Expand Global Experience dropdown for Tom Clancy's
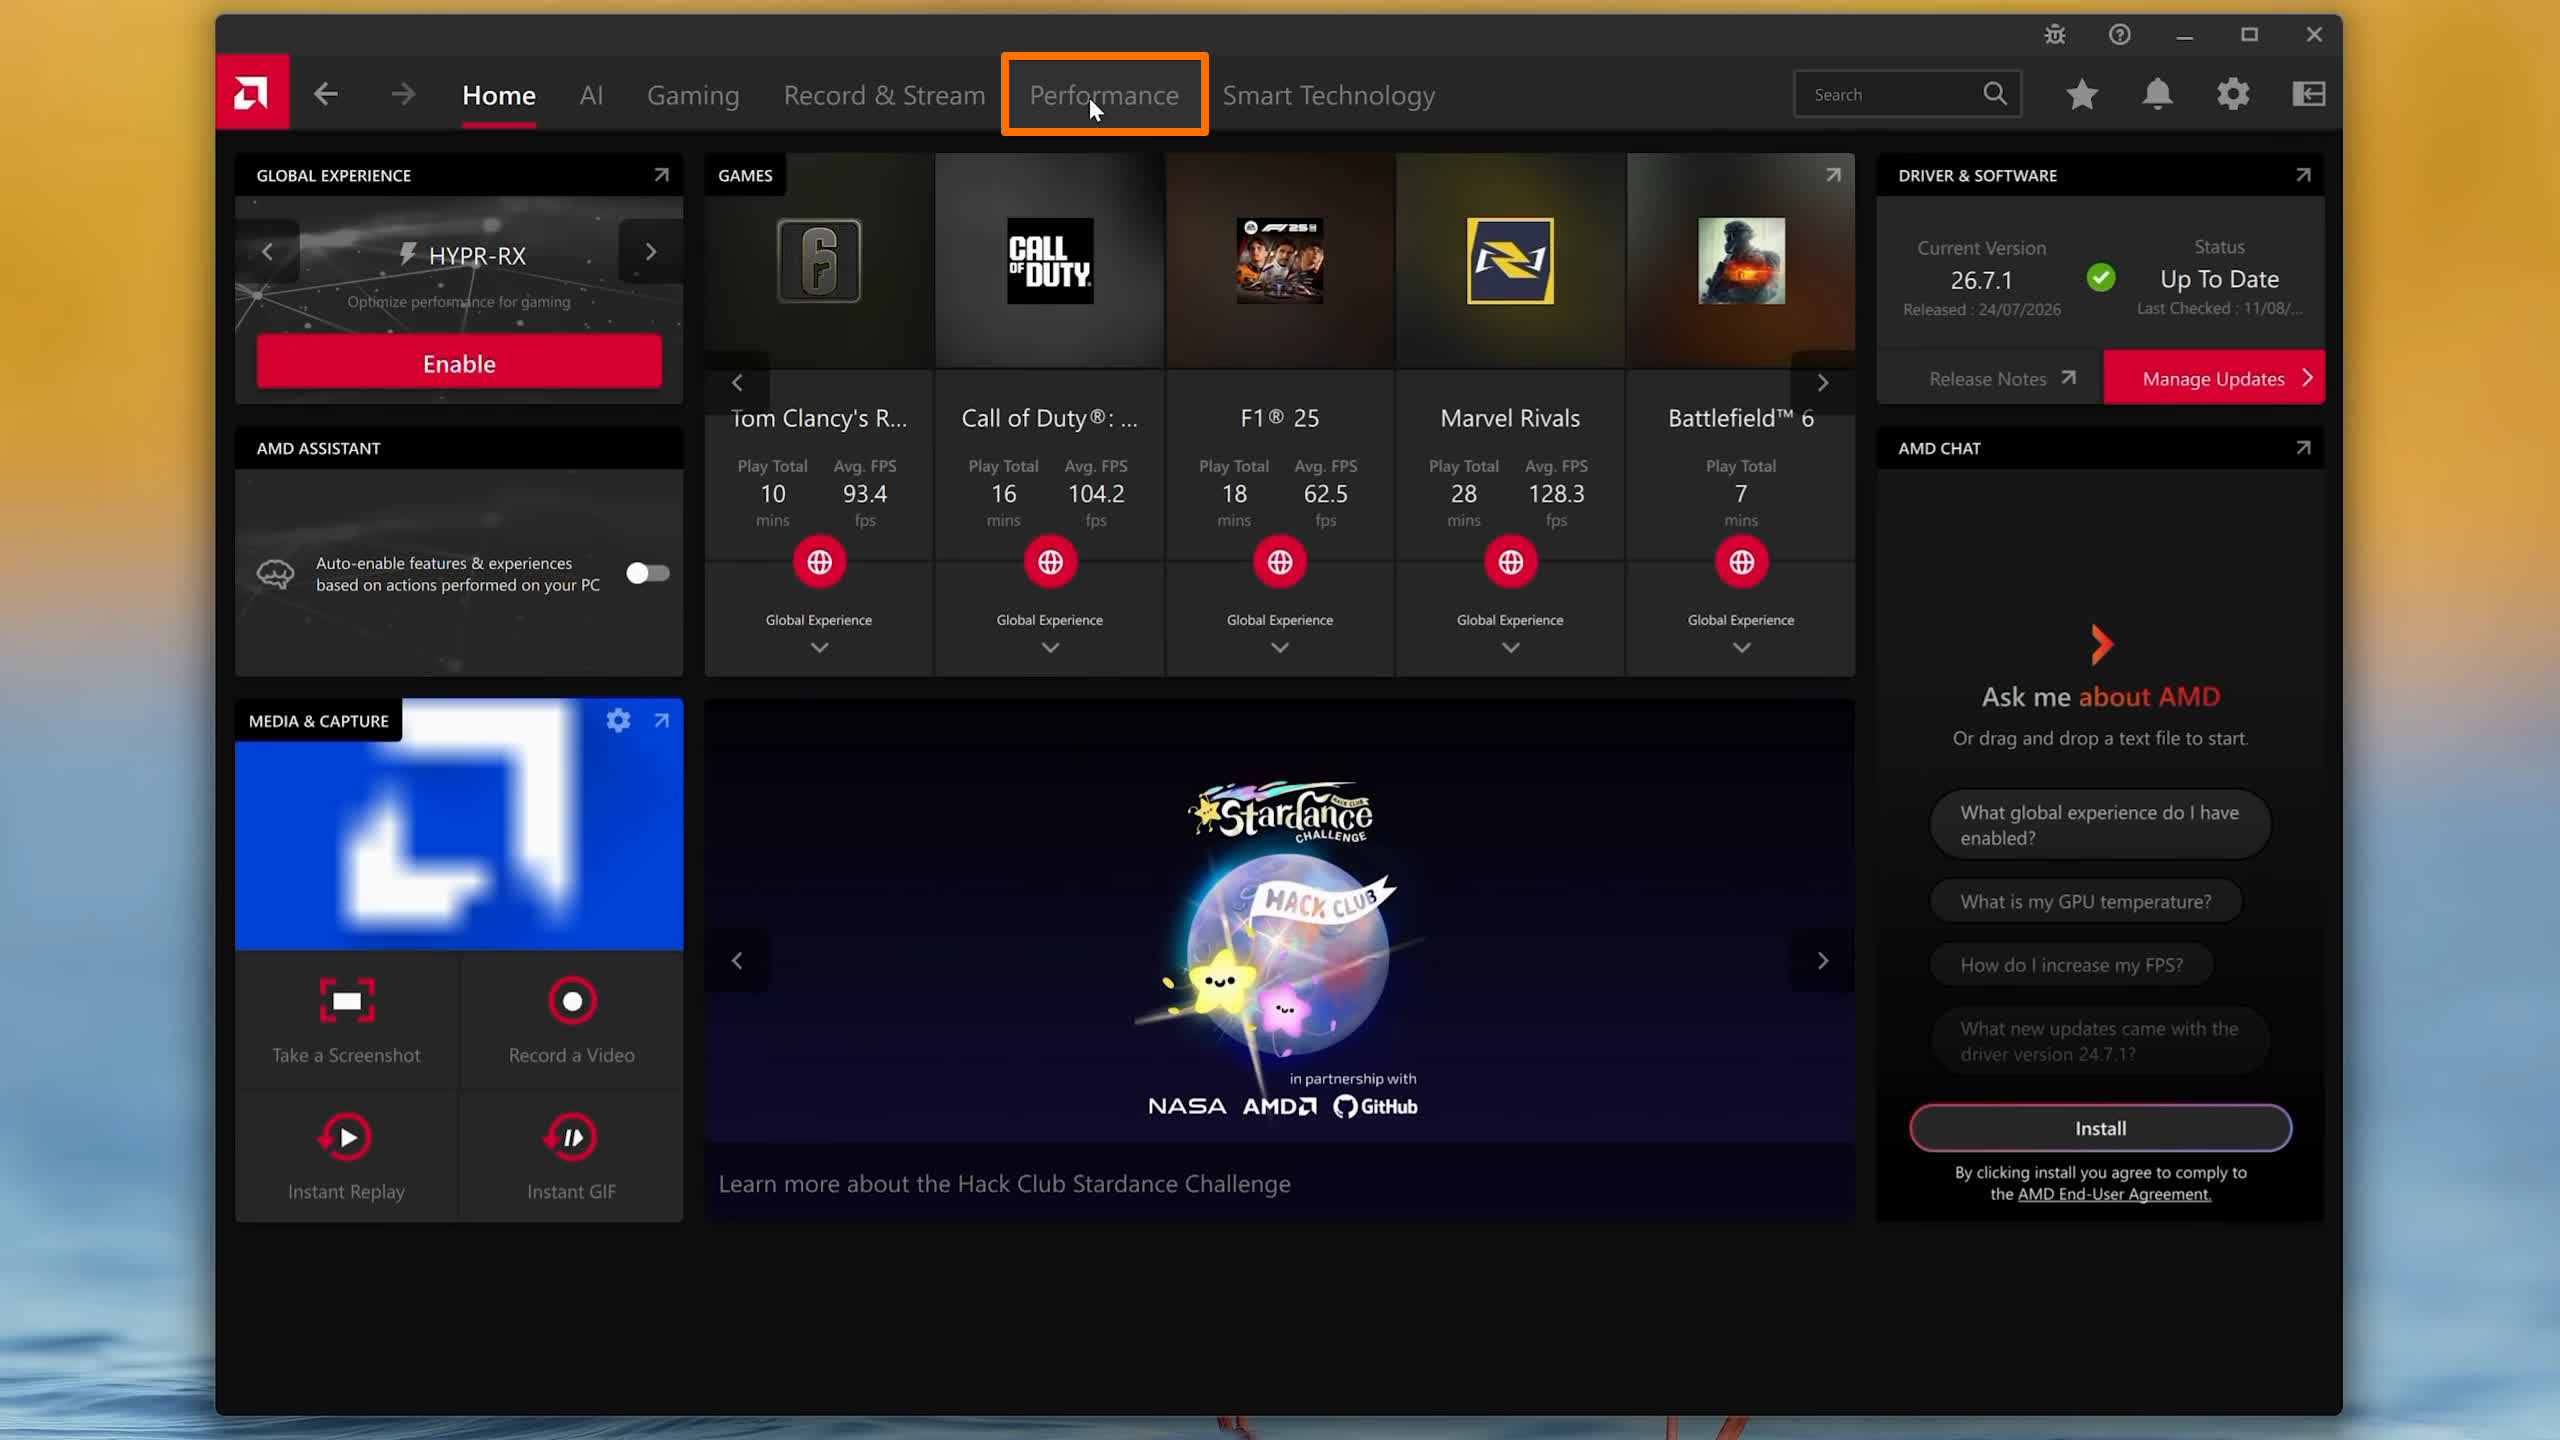 [x=819, y=648]
